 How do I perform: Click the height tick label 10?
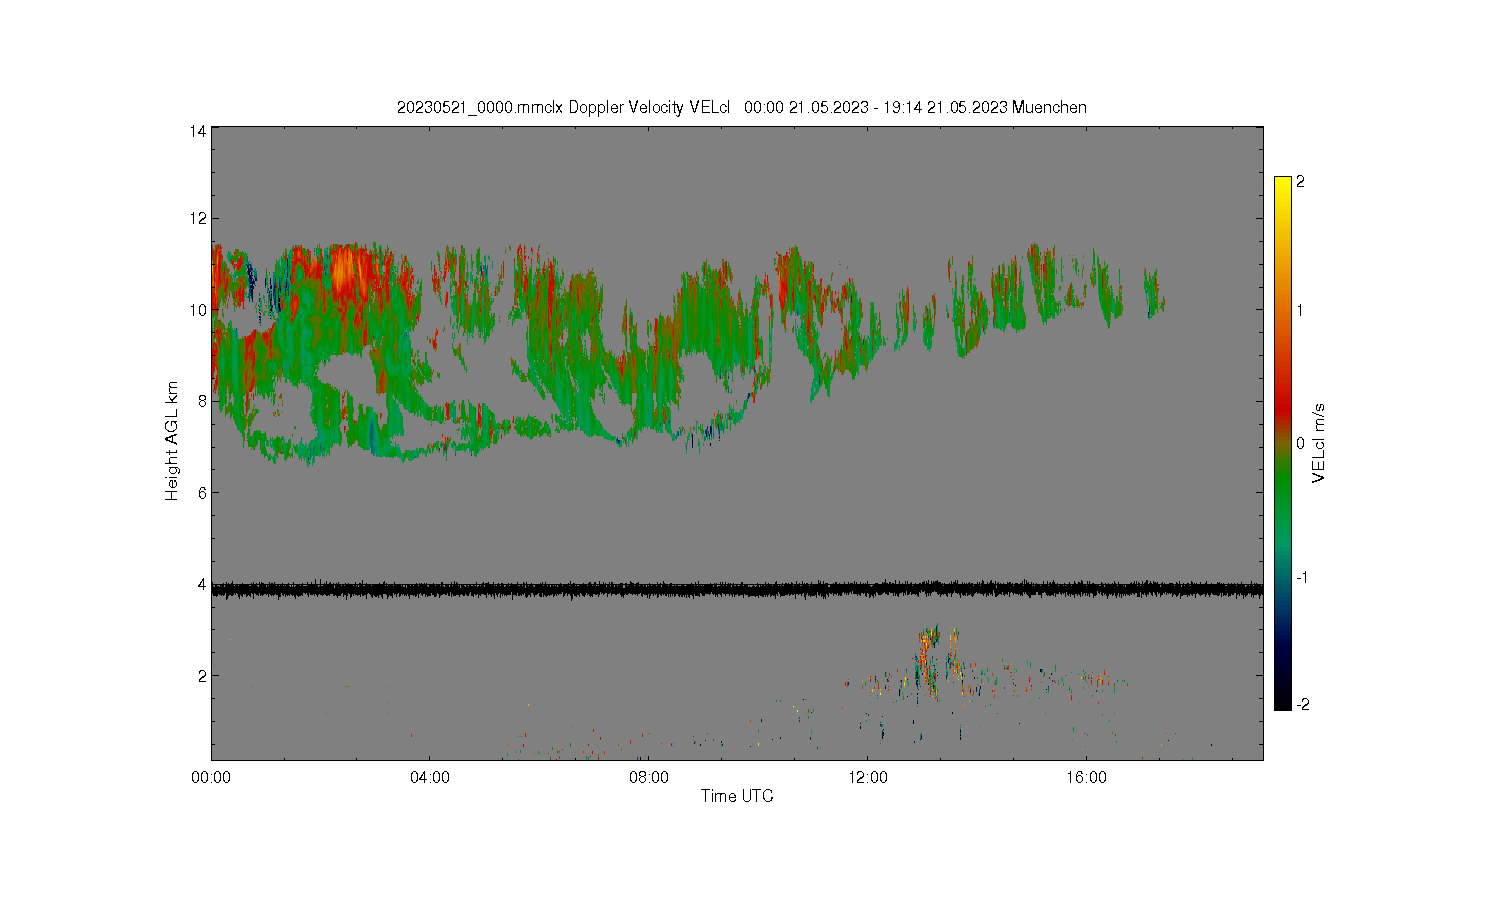click(198, 310)
